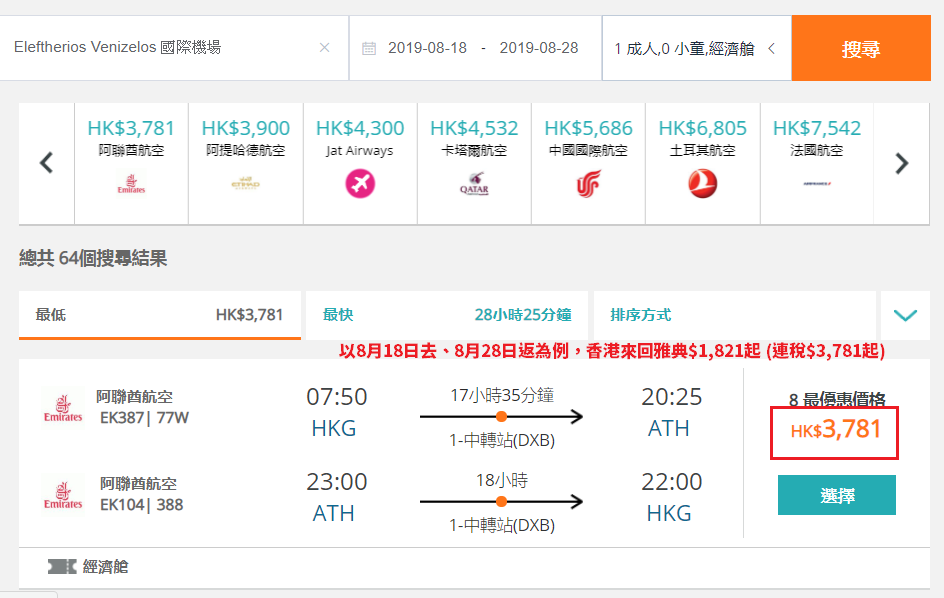Show previous airlines with left arrow
The height and width of the screenshot is (598, 944).
point(46,163)
